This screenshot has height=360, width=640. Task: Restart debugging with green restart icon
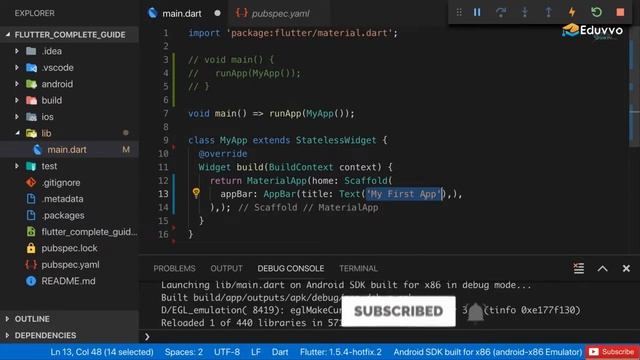click(596, 12)
